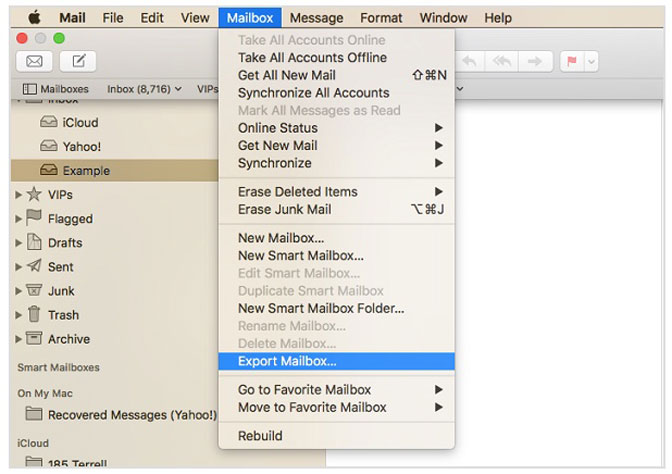Expand the VIPs disclosure triangle
Viewport: 672px width, 474px height.
pyautogui.click(x=18, y=195)
